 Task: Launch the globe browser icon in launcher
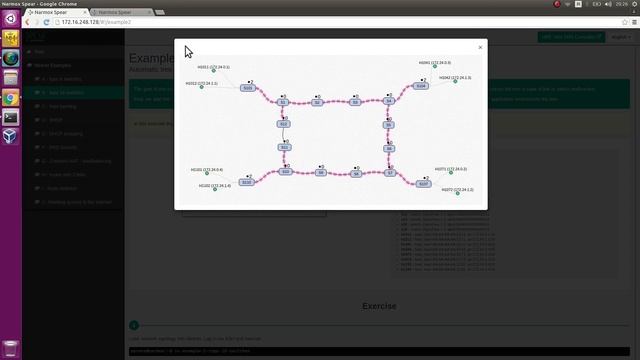[11, 58]
